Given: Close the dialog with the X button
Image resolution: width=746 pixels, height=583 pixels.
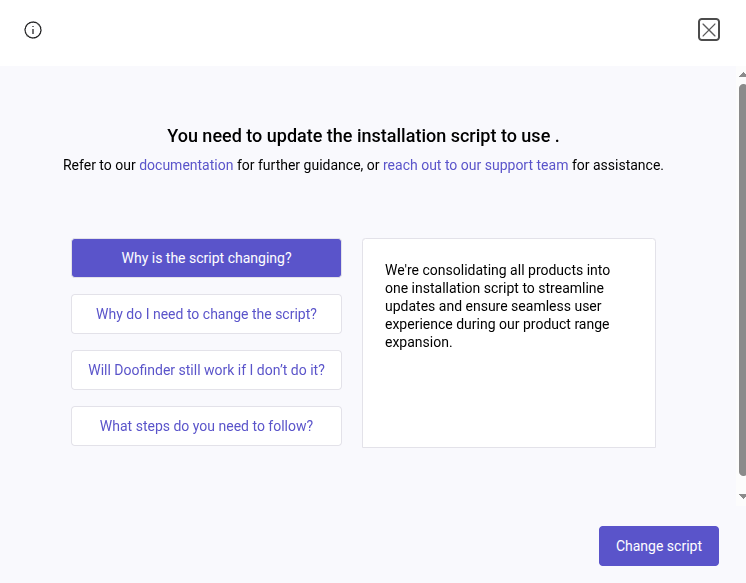Looking at the screenshot, I should click(x=708, y=30).
